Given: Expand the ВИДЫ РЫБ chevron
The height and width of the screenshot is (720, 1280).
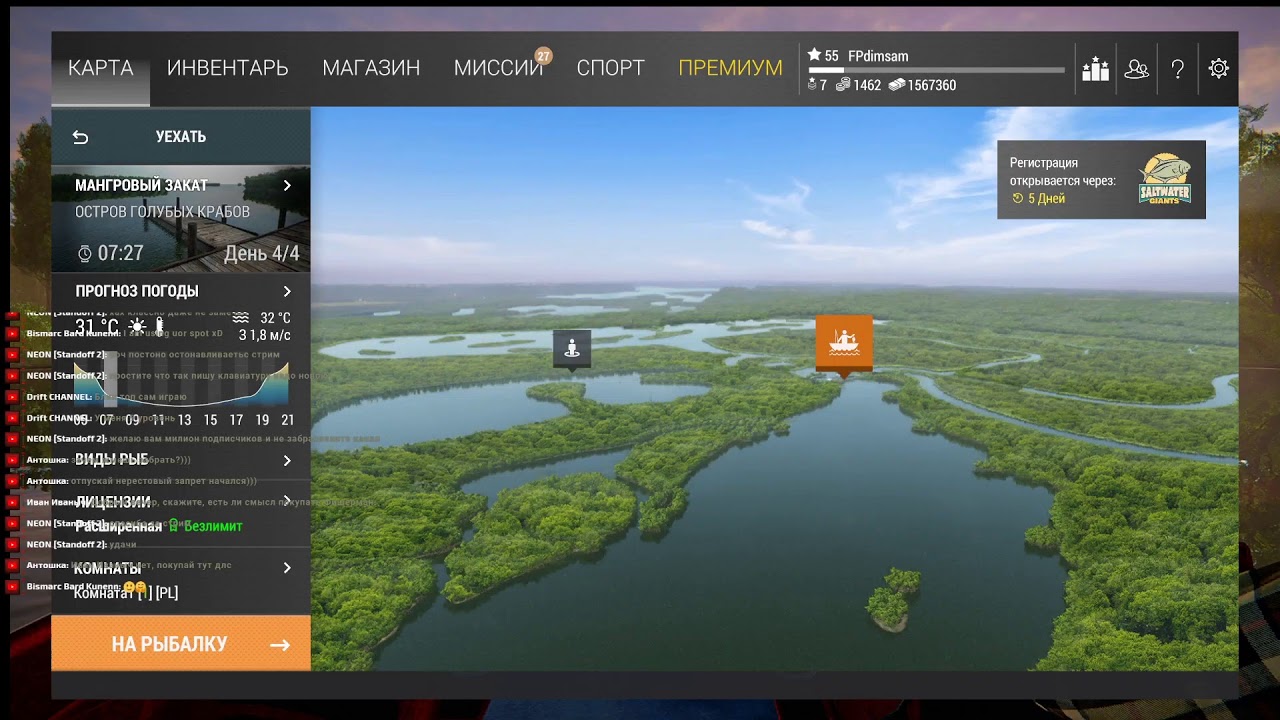Looking at the screenshot, I should [x=287, y=460].
